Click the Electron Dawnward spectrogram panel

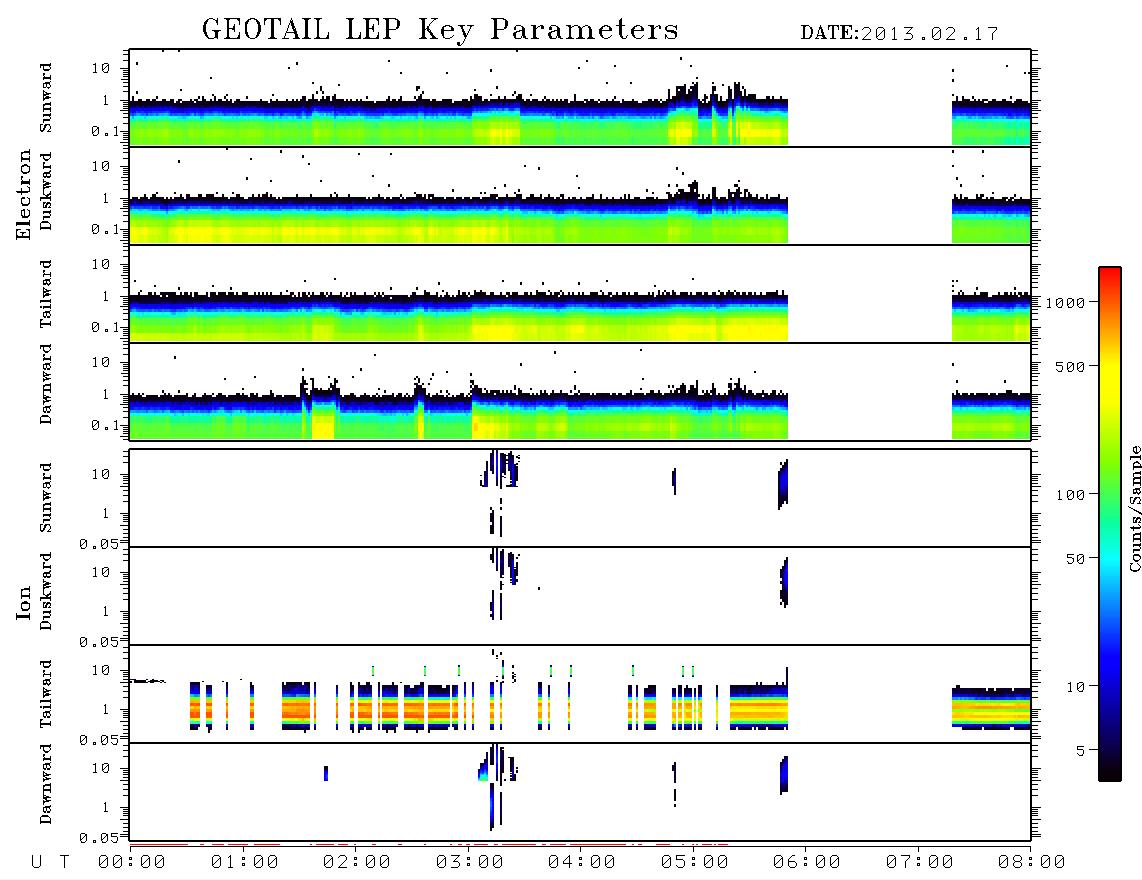pos(580,392)
